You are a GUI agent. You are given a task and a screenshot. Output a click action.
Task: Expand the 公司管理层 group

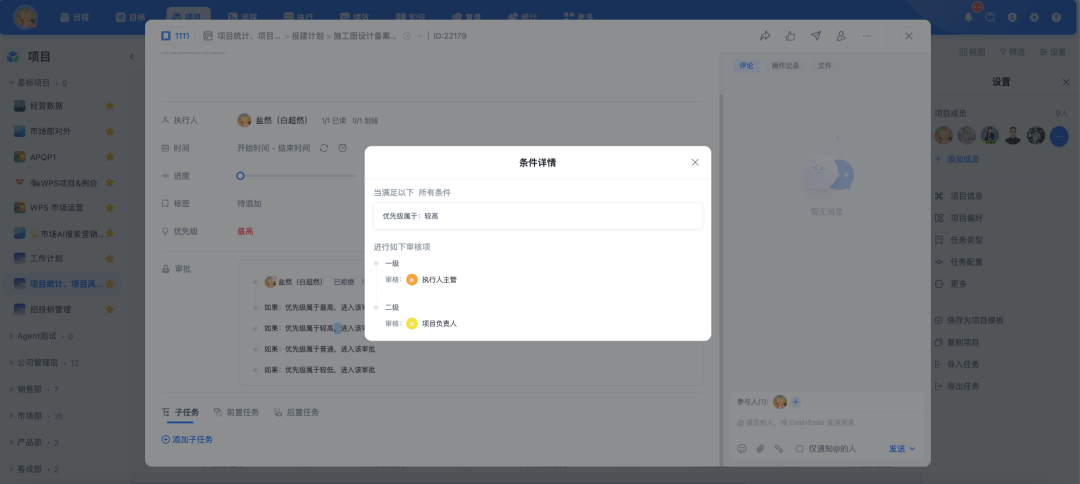pyautogui.click(x=12, y=363)
